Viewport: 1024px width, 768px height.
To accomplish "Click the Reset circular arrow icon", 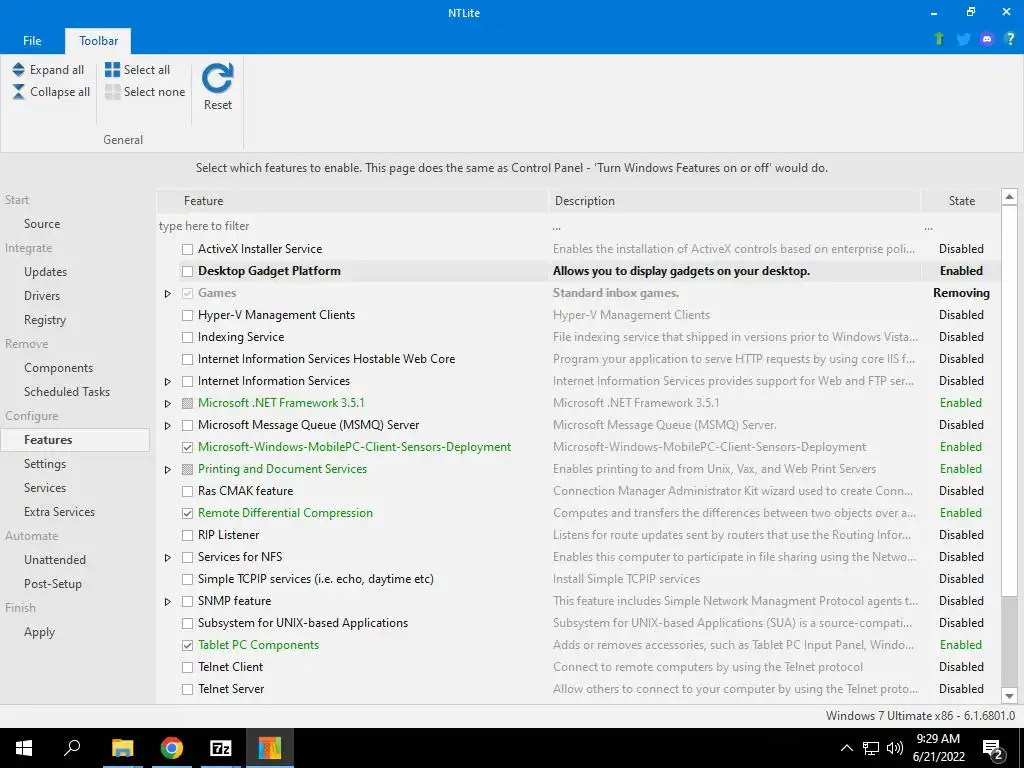I will [217, 78].
